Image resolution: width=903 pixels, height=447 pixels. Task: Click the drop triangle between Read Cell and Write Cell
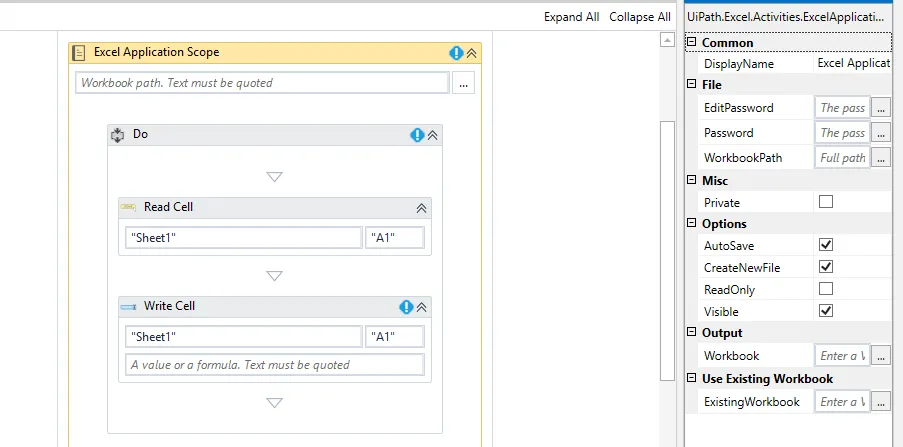click(x=275, y=276)
